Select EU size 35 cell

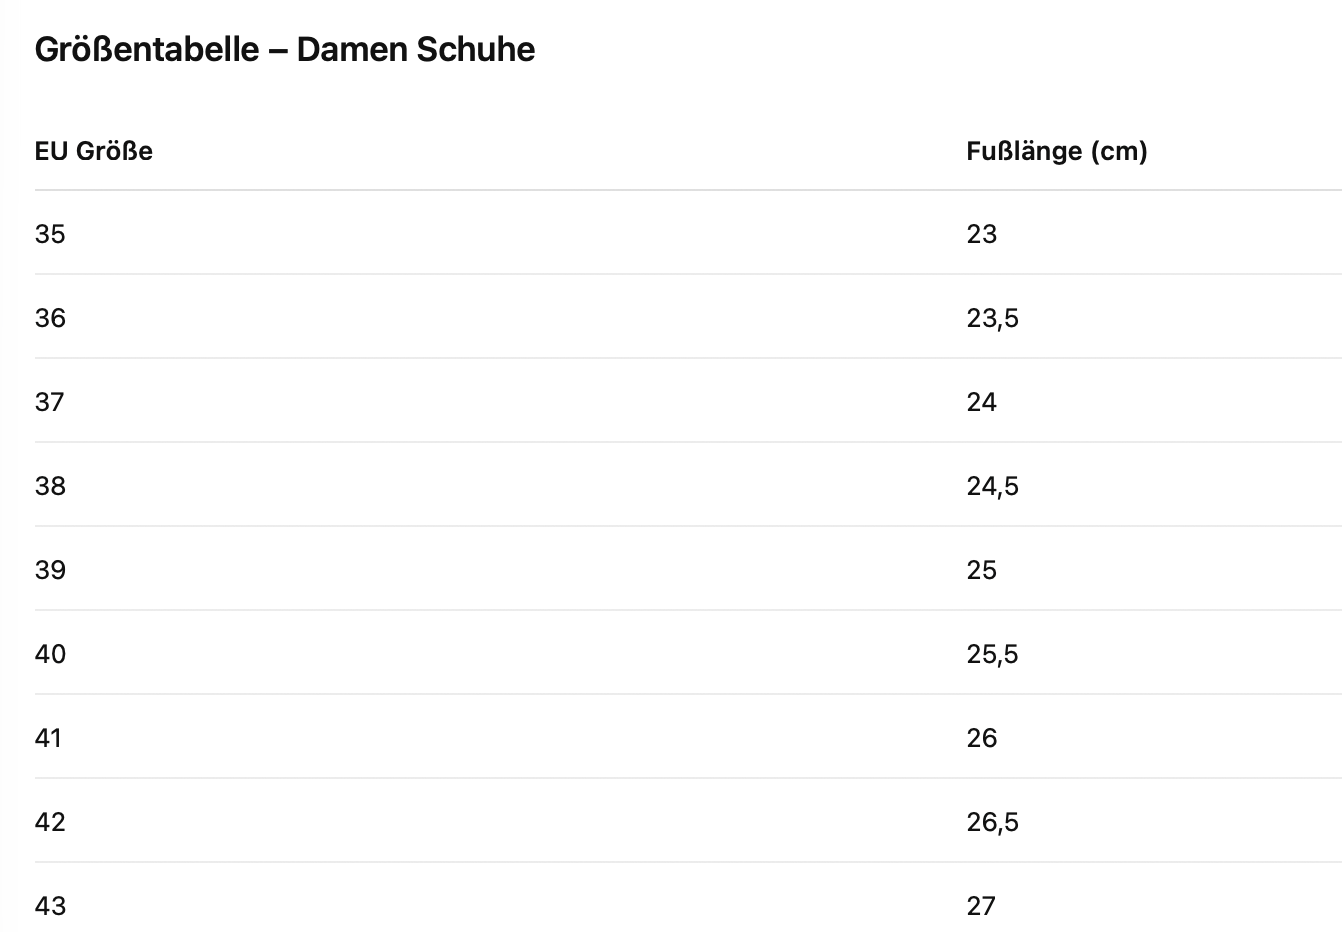coord(50,234)
